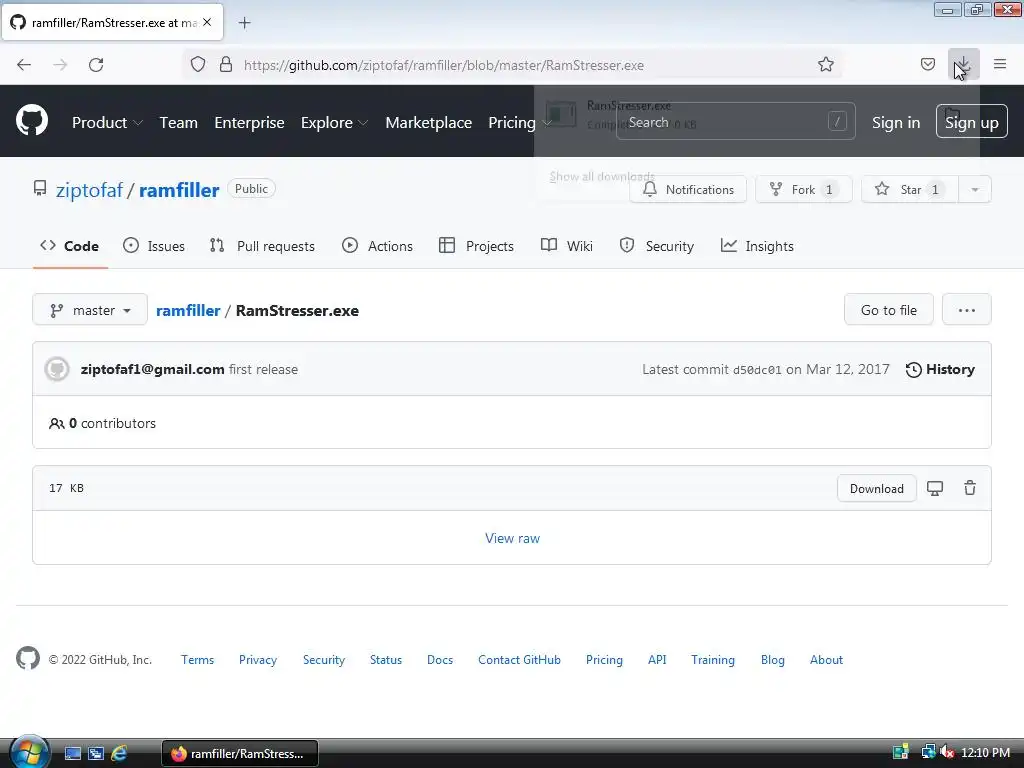Expand the Explore menu
This screenshot has height=768, width=1024.
(334, 122)
